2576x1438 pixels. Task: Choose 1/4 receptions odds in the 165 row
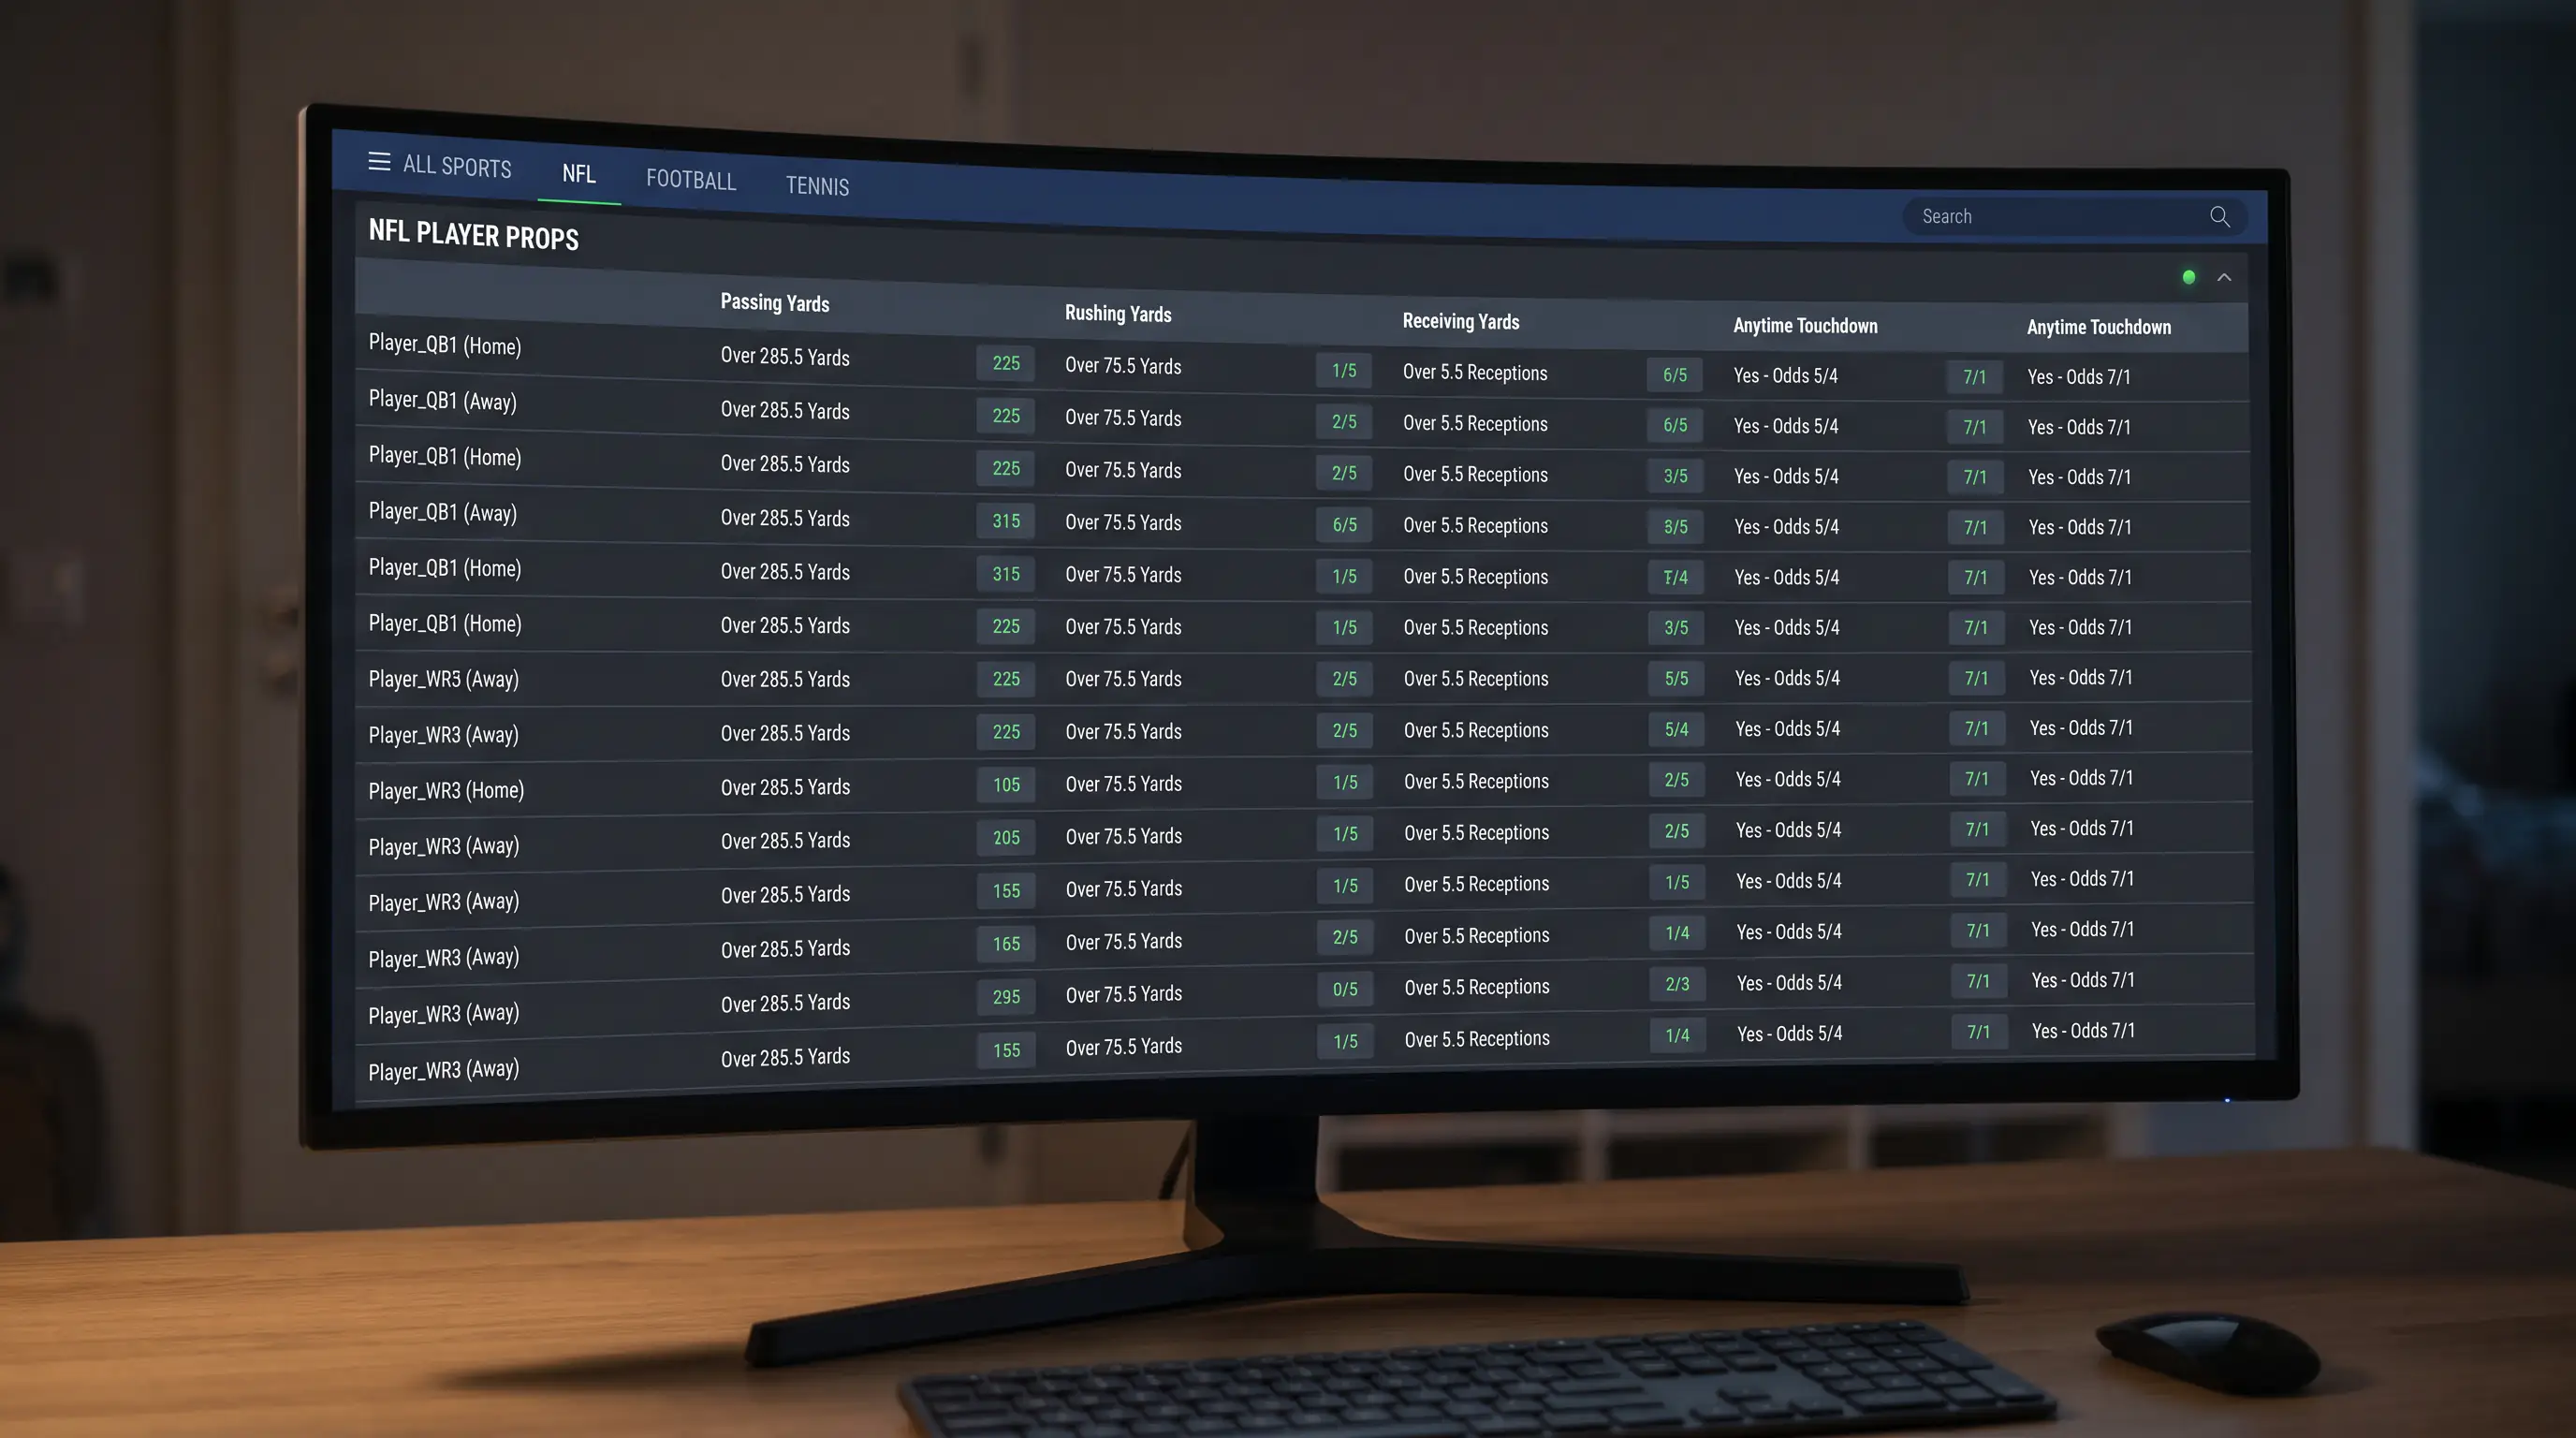[x=1677, y=933]
